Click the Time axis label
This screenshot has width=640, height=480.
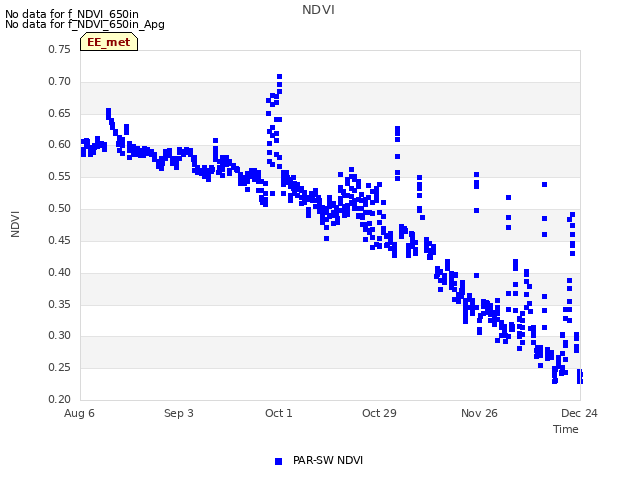(566, 429)
